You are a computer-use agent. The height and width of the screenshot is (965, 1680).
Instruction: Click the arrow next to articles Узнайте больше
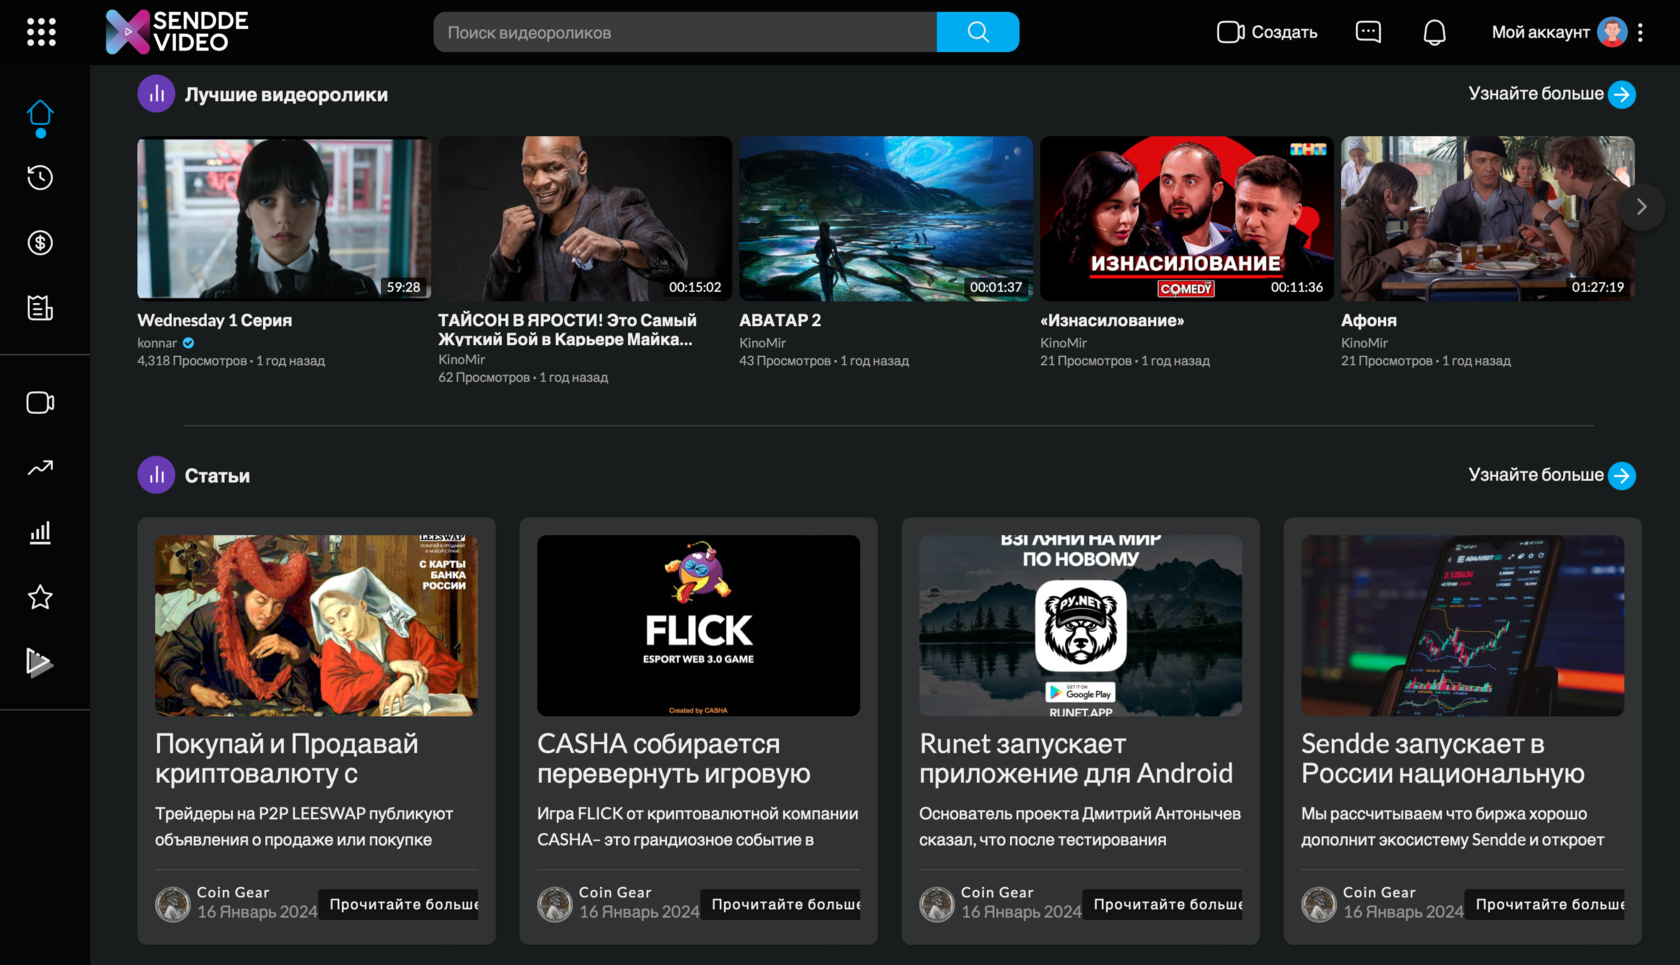click(x=1622, y=475)
